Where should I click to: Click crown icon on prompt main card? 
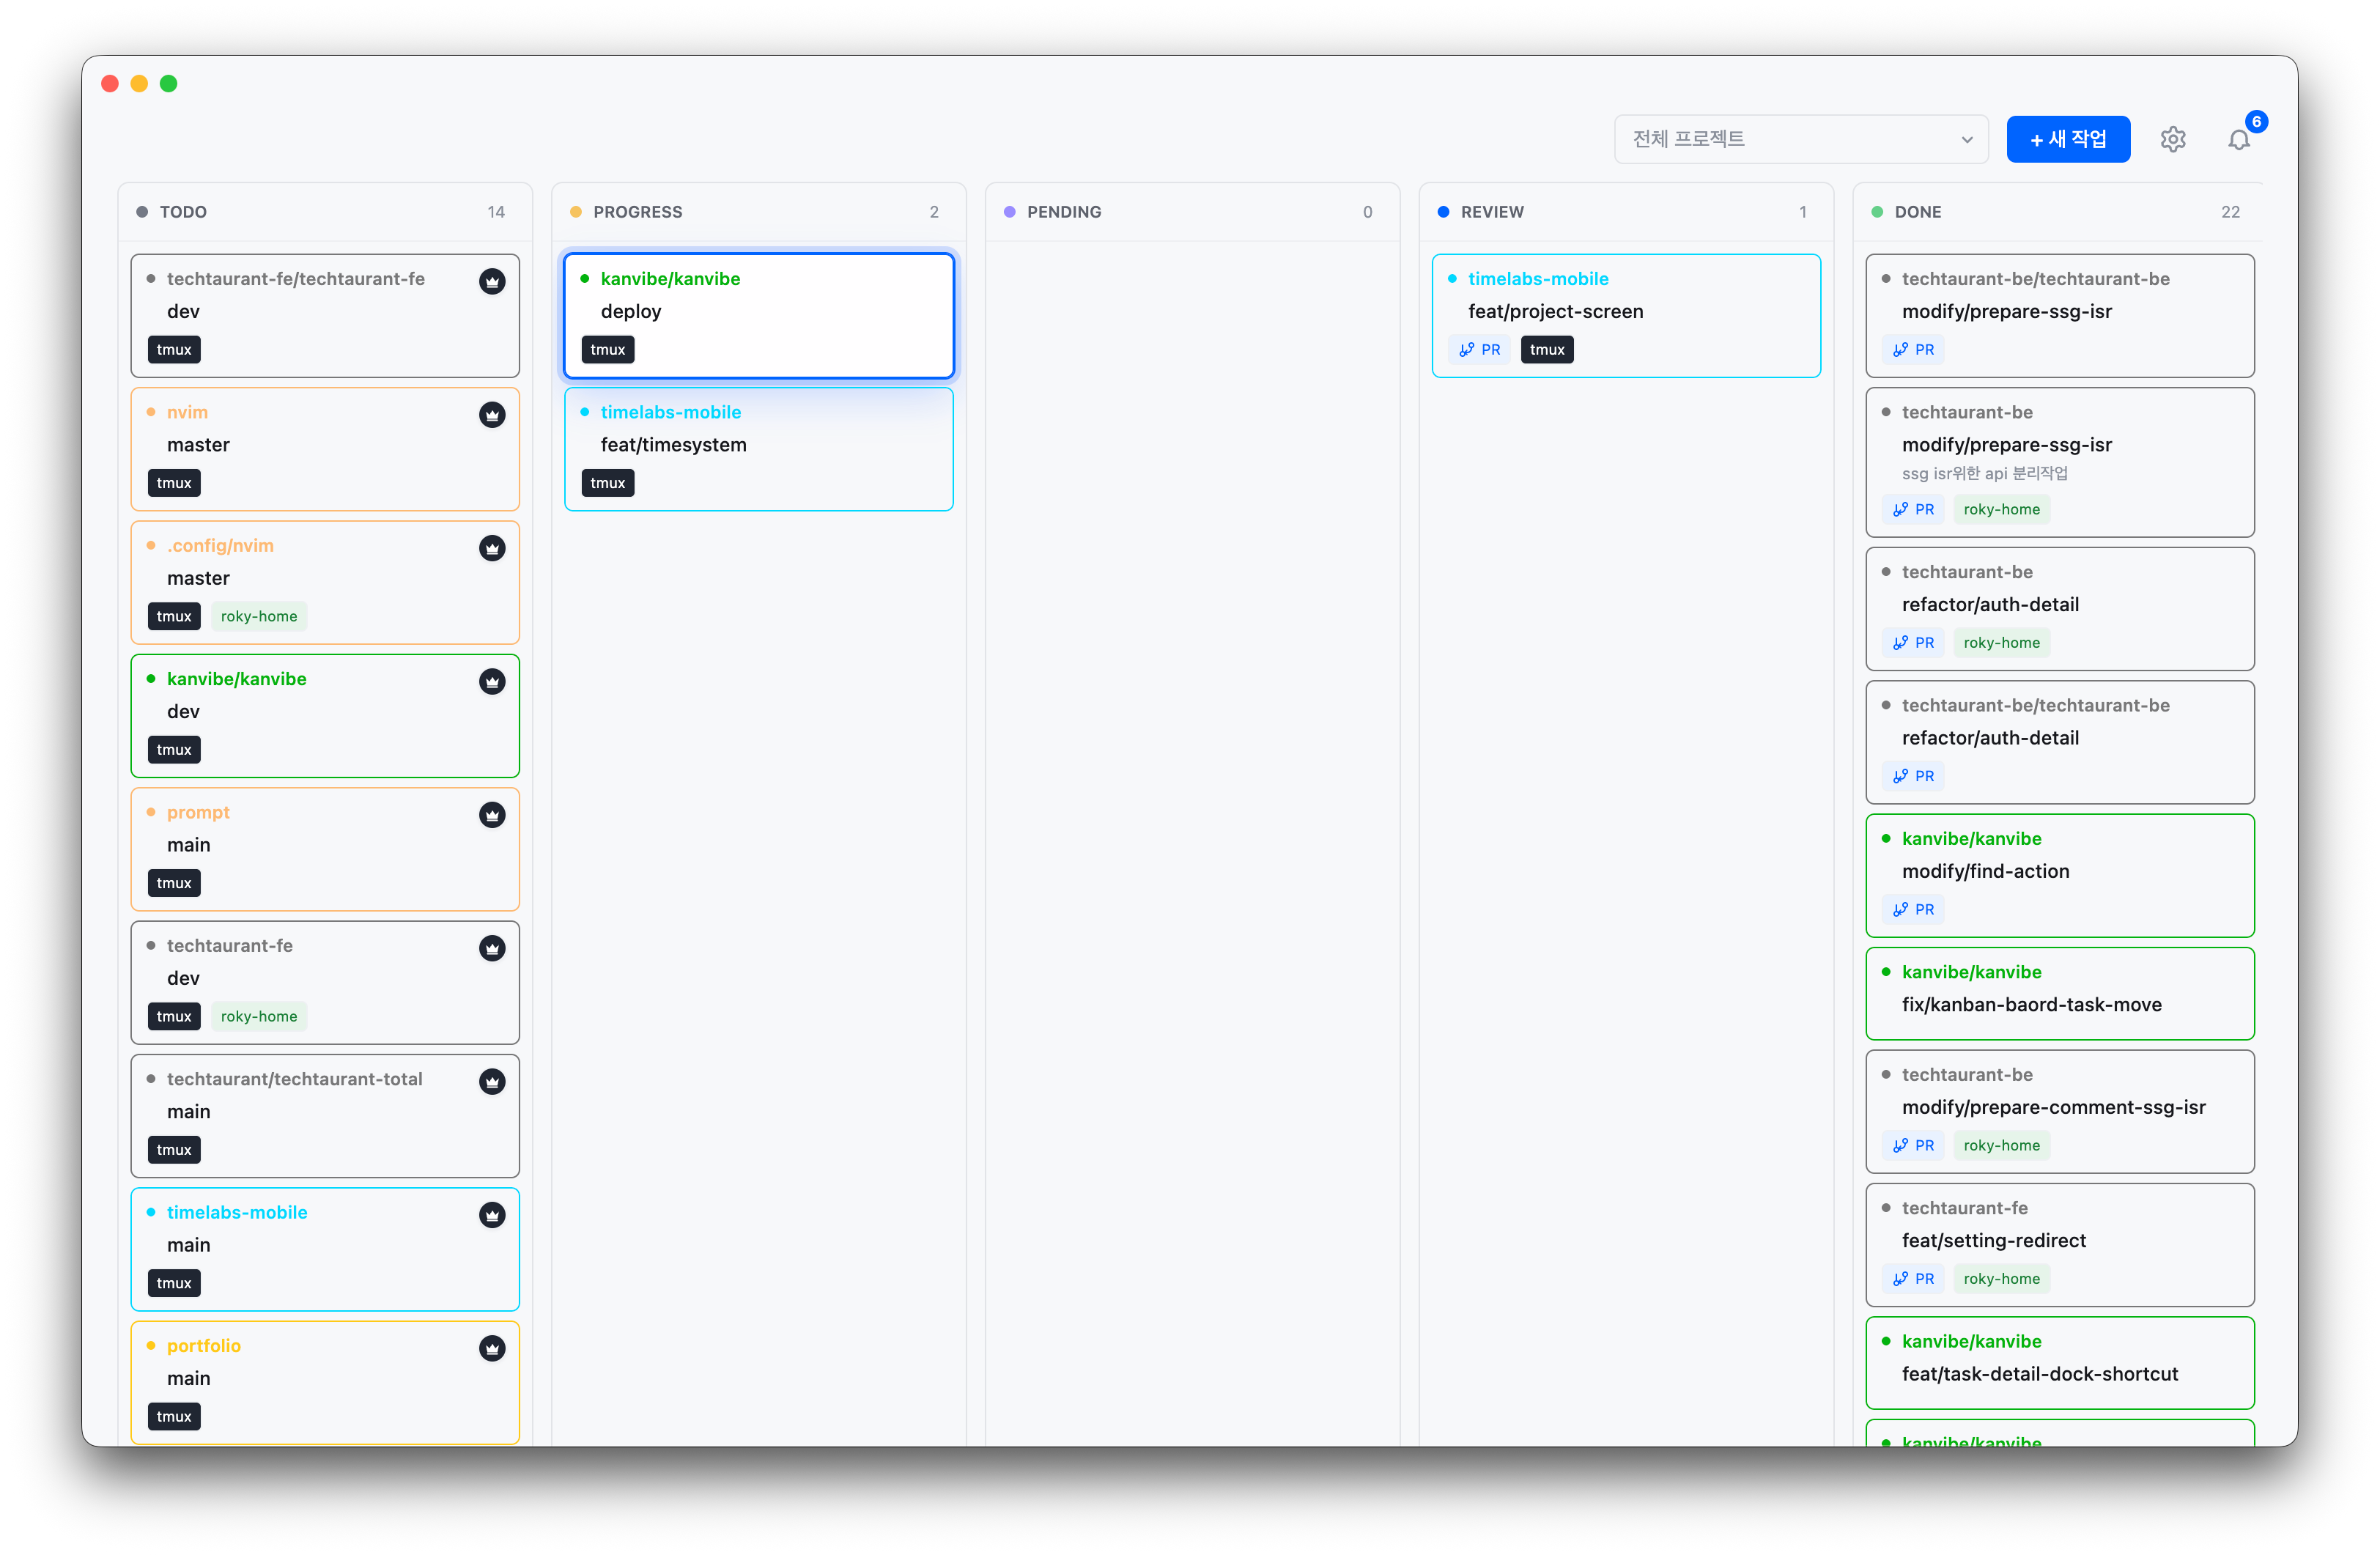(492, 815)
